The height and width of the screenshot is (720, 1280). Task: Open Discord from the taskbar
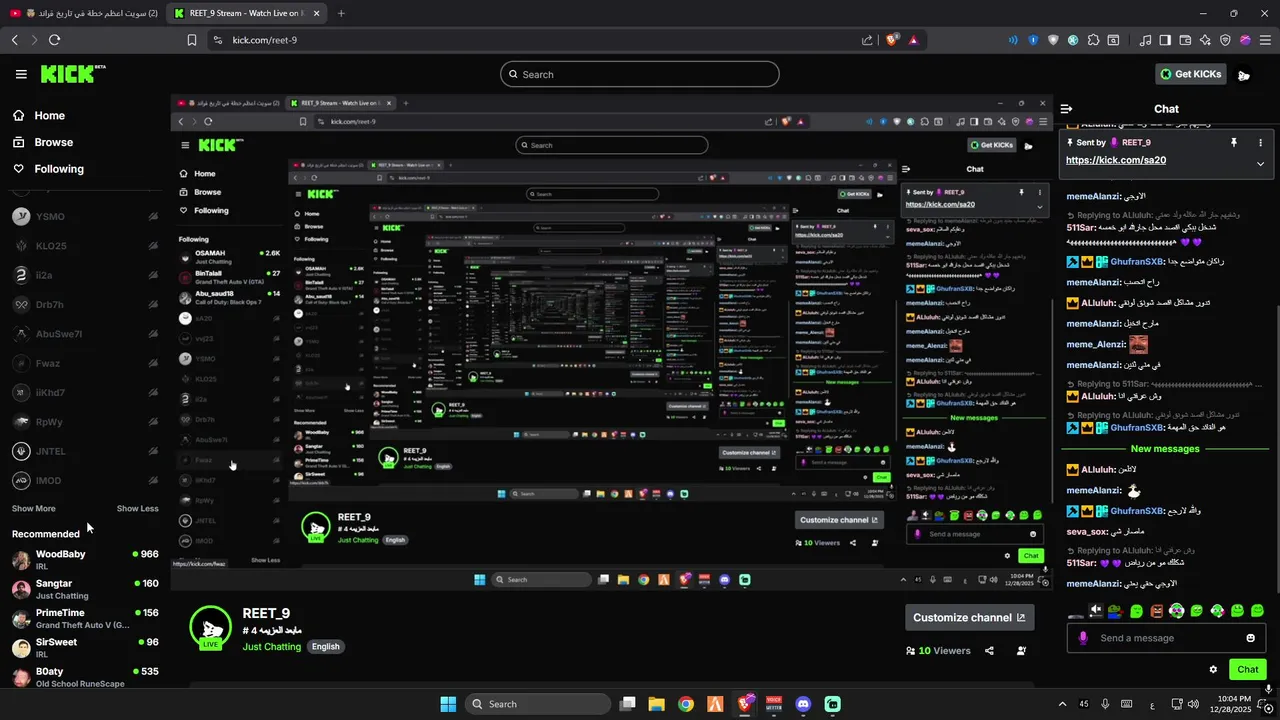[803, 704]
